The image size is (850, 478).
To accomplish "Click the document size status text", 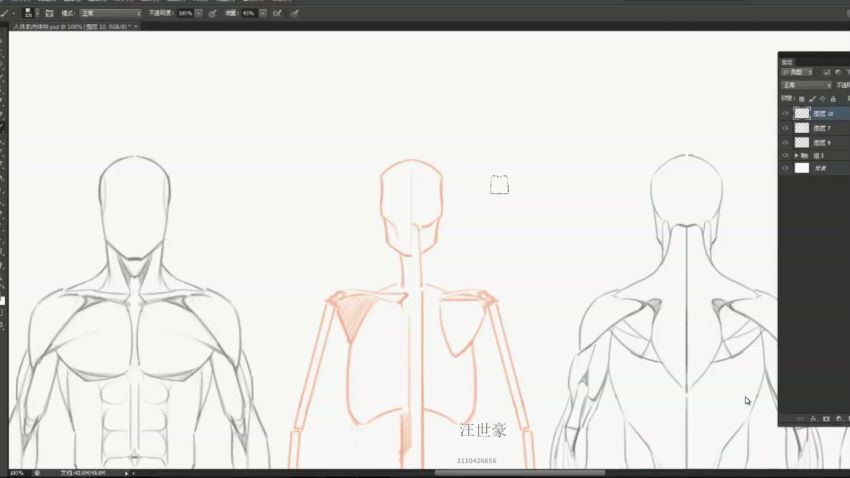I will tap(83, 473).
